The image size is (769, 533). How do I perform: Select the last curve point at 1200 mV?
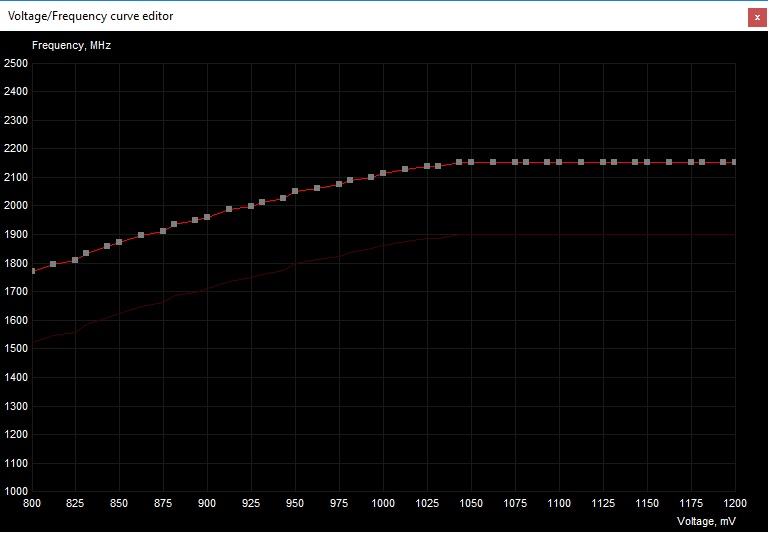(734, 162)
